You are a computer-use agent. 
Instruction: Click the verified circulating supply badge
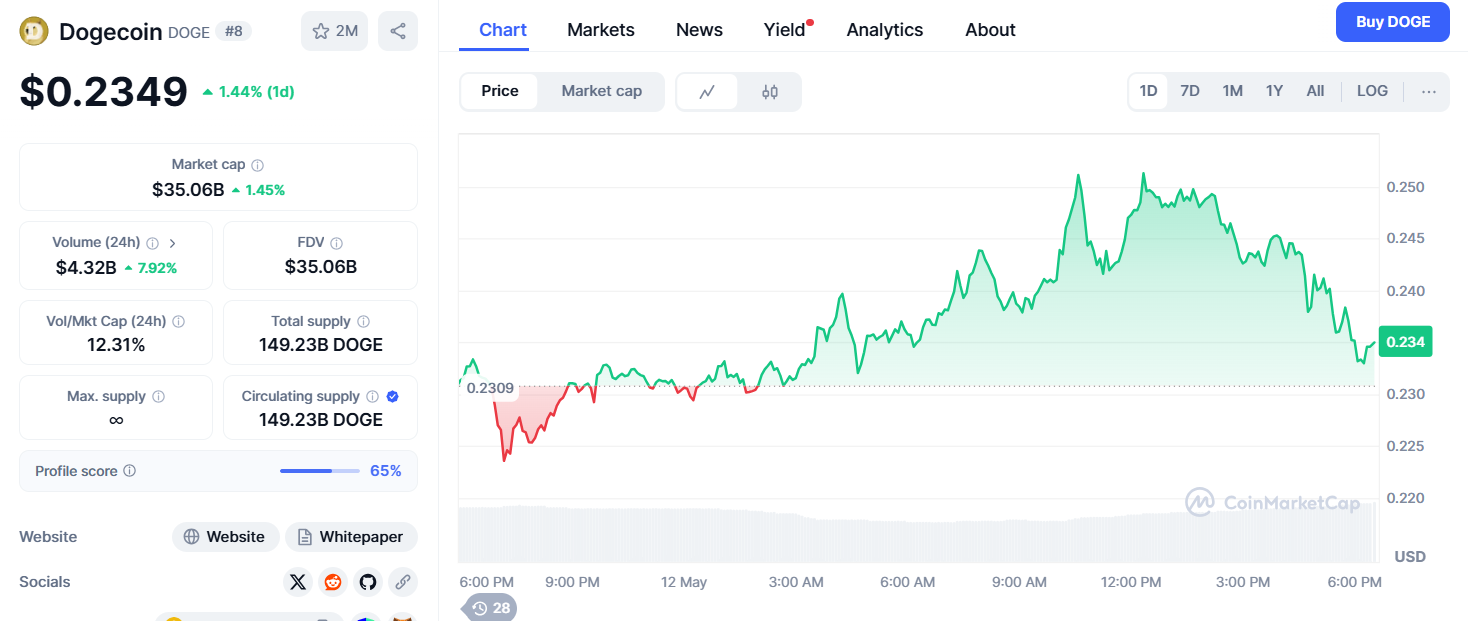(x=393, y=397)
